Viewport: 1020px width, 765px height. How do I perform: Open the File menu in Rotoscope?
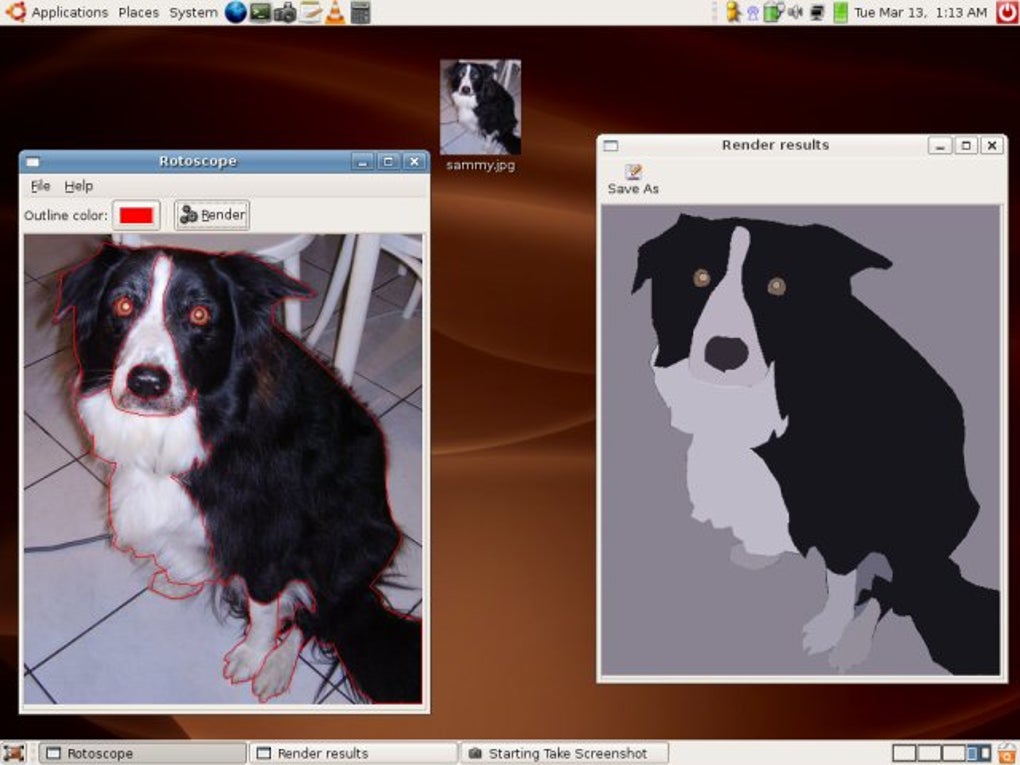(x=40, y=186)
